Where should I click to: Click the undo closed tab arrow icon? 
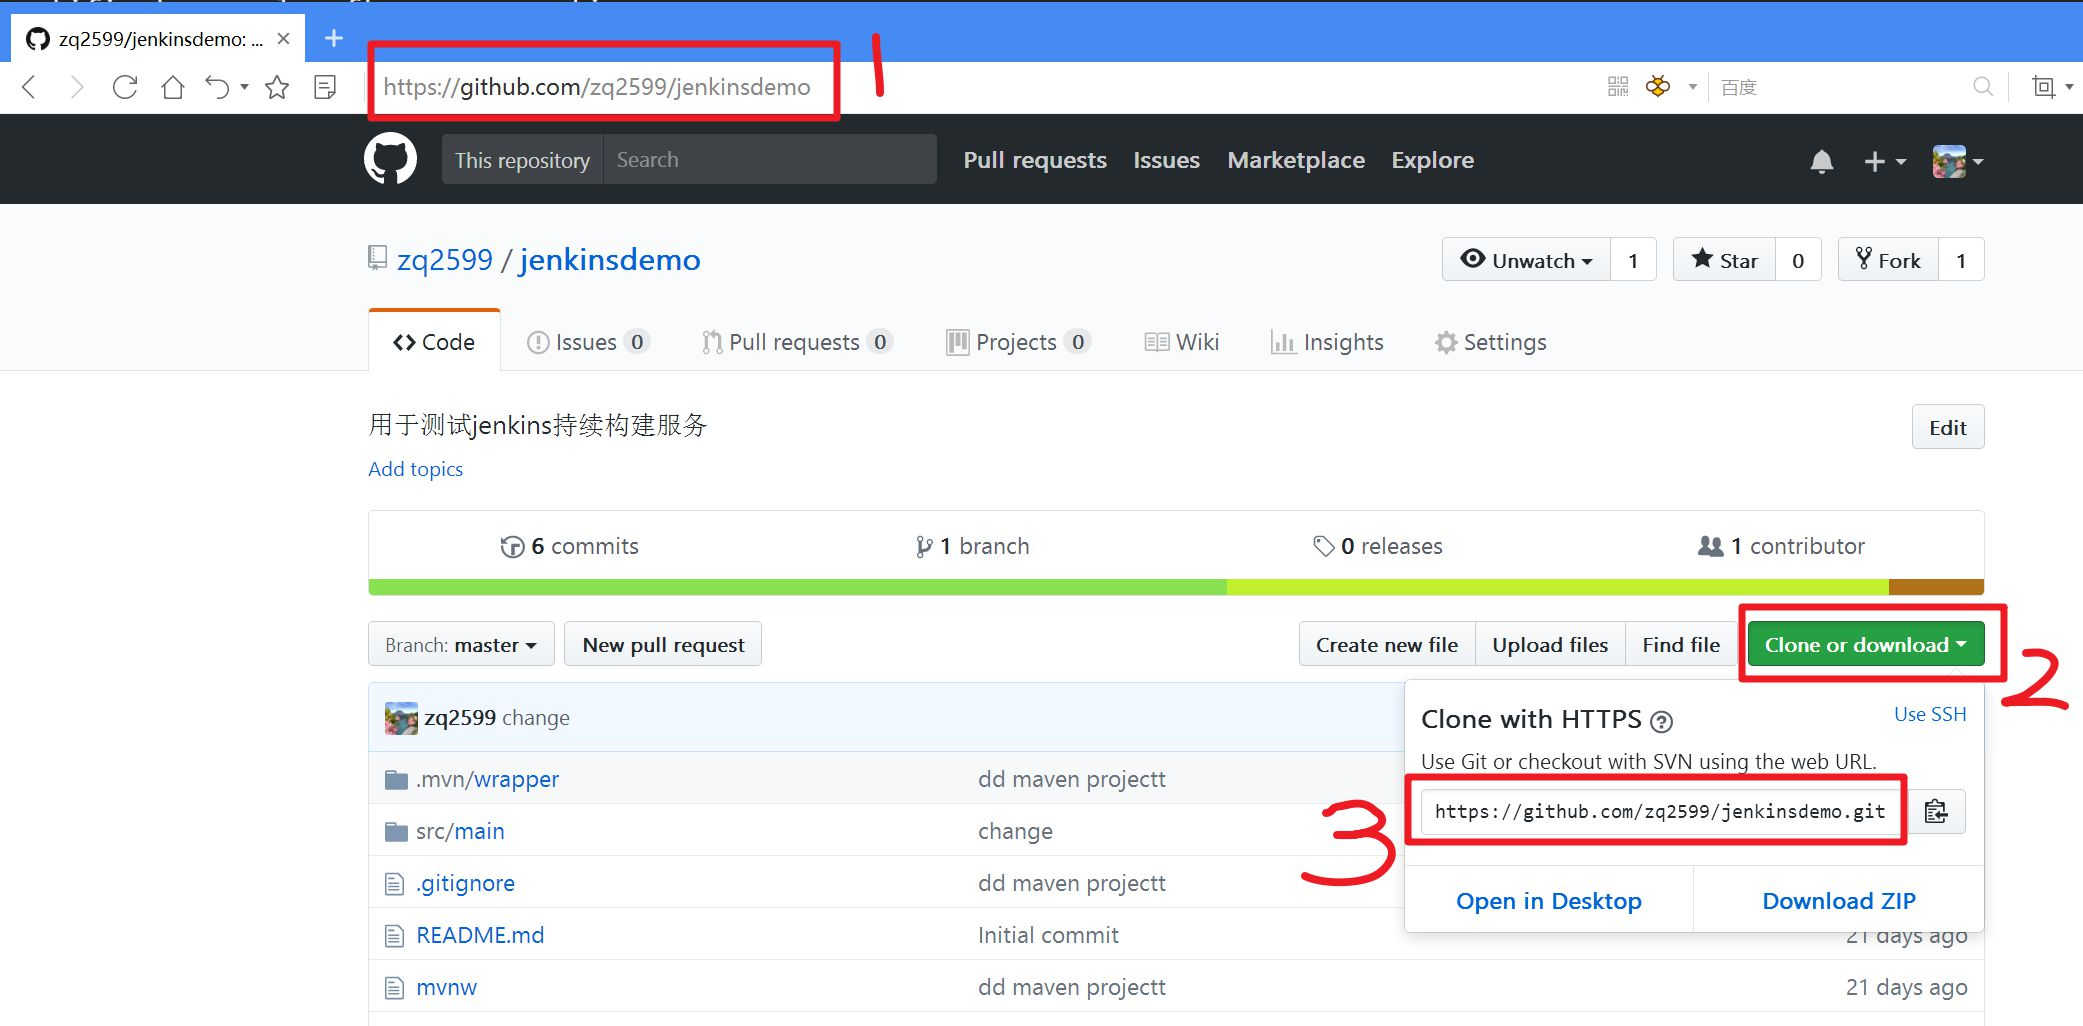[x=217, y=88]
